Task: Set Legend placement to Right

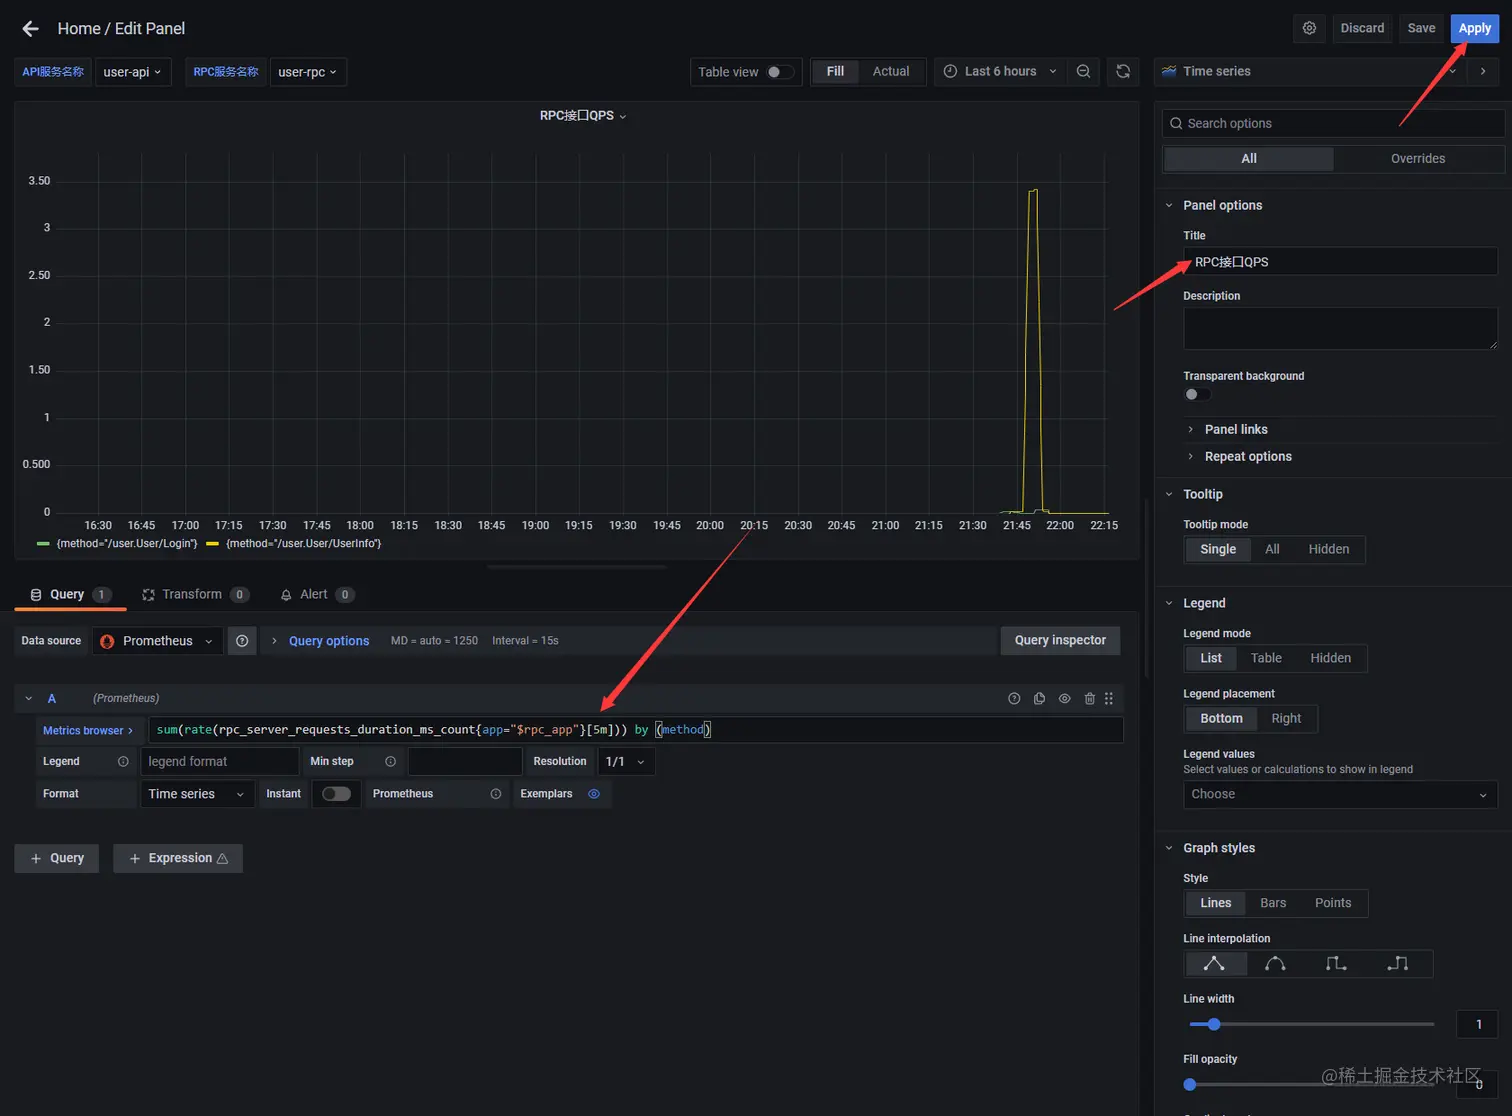Action: (1286, 719)
